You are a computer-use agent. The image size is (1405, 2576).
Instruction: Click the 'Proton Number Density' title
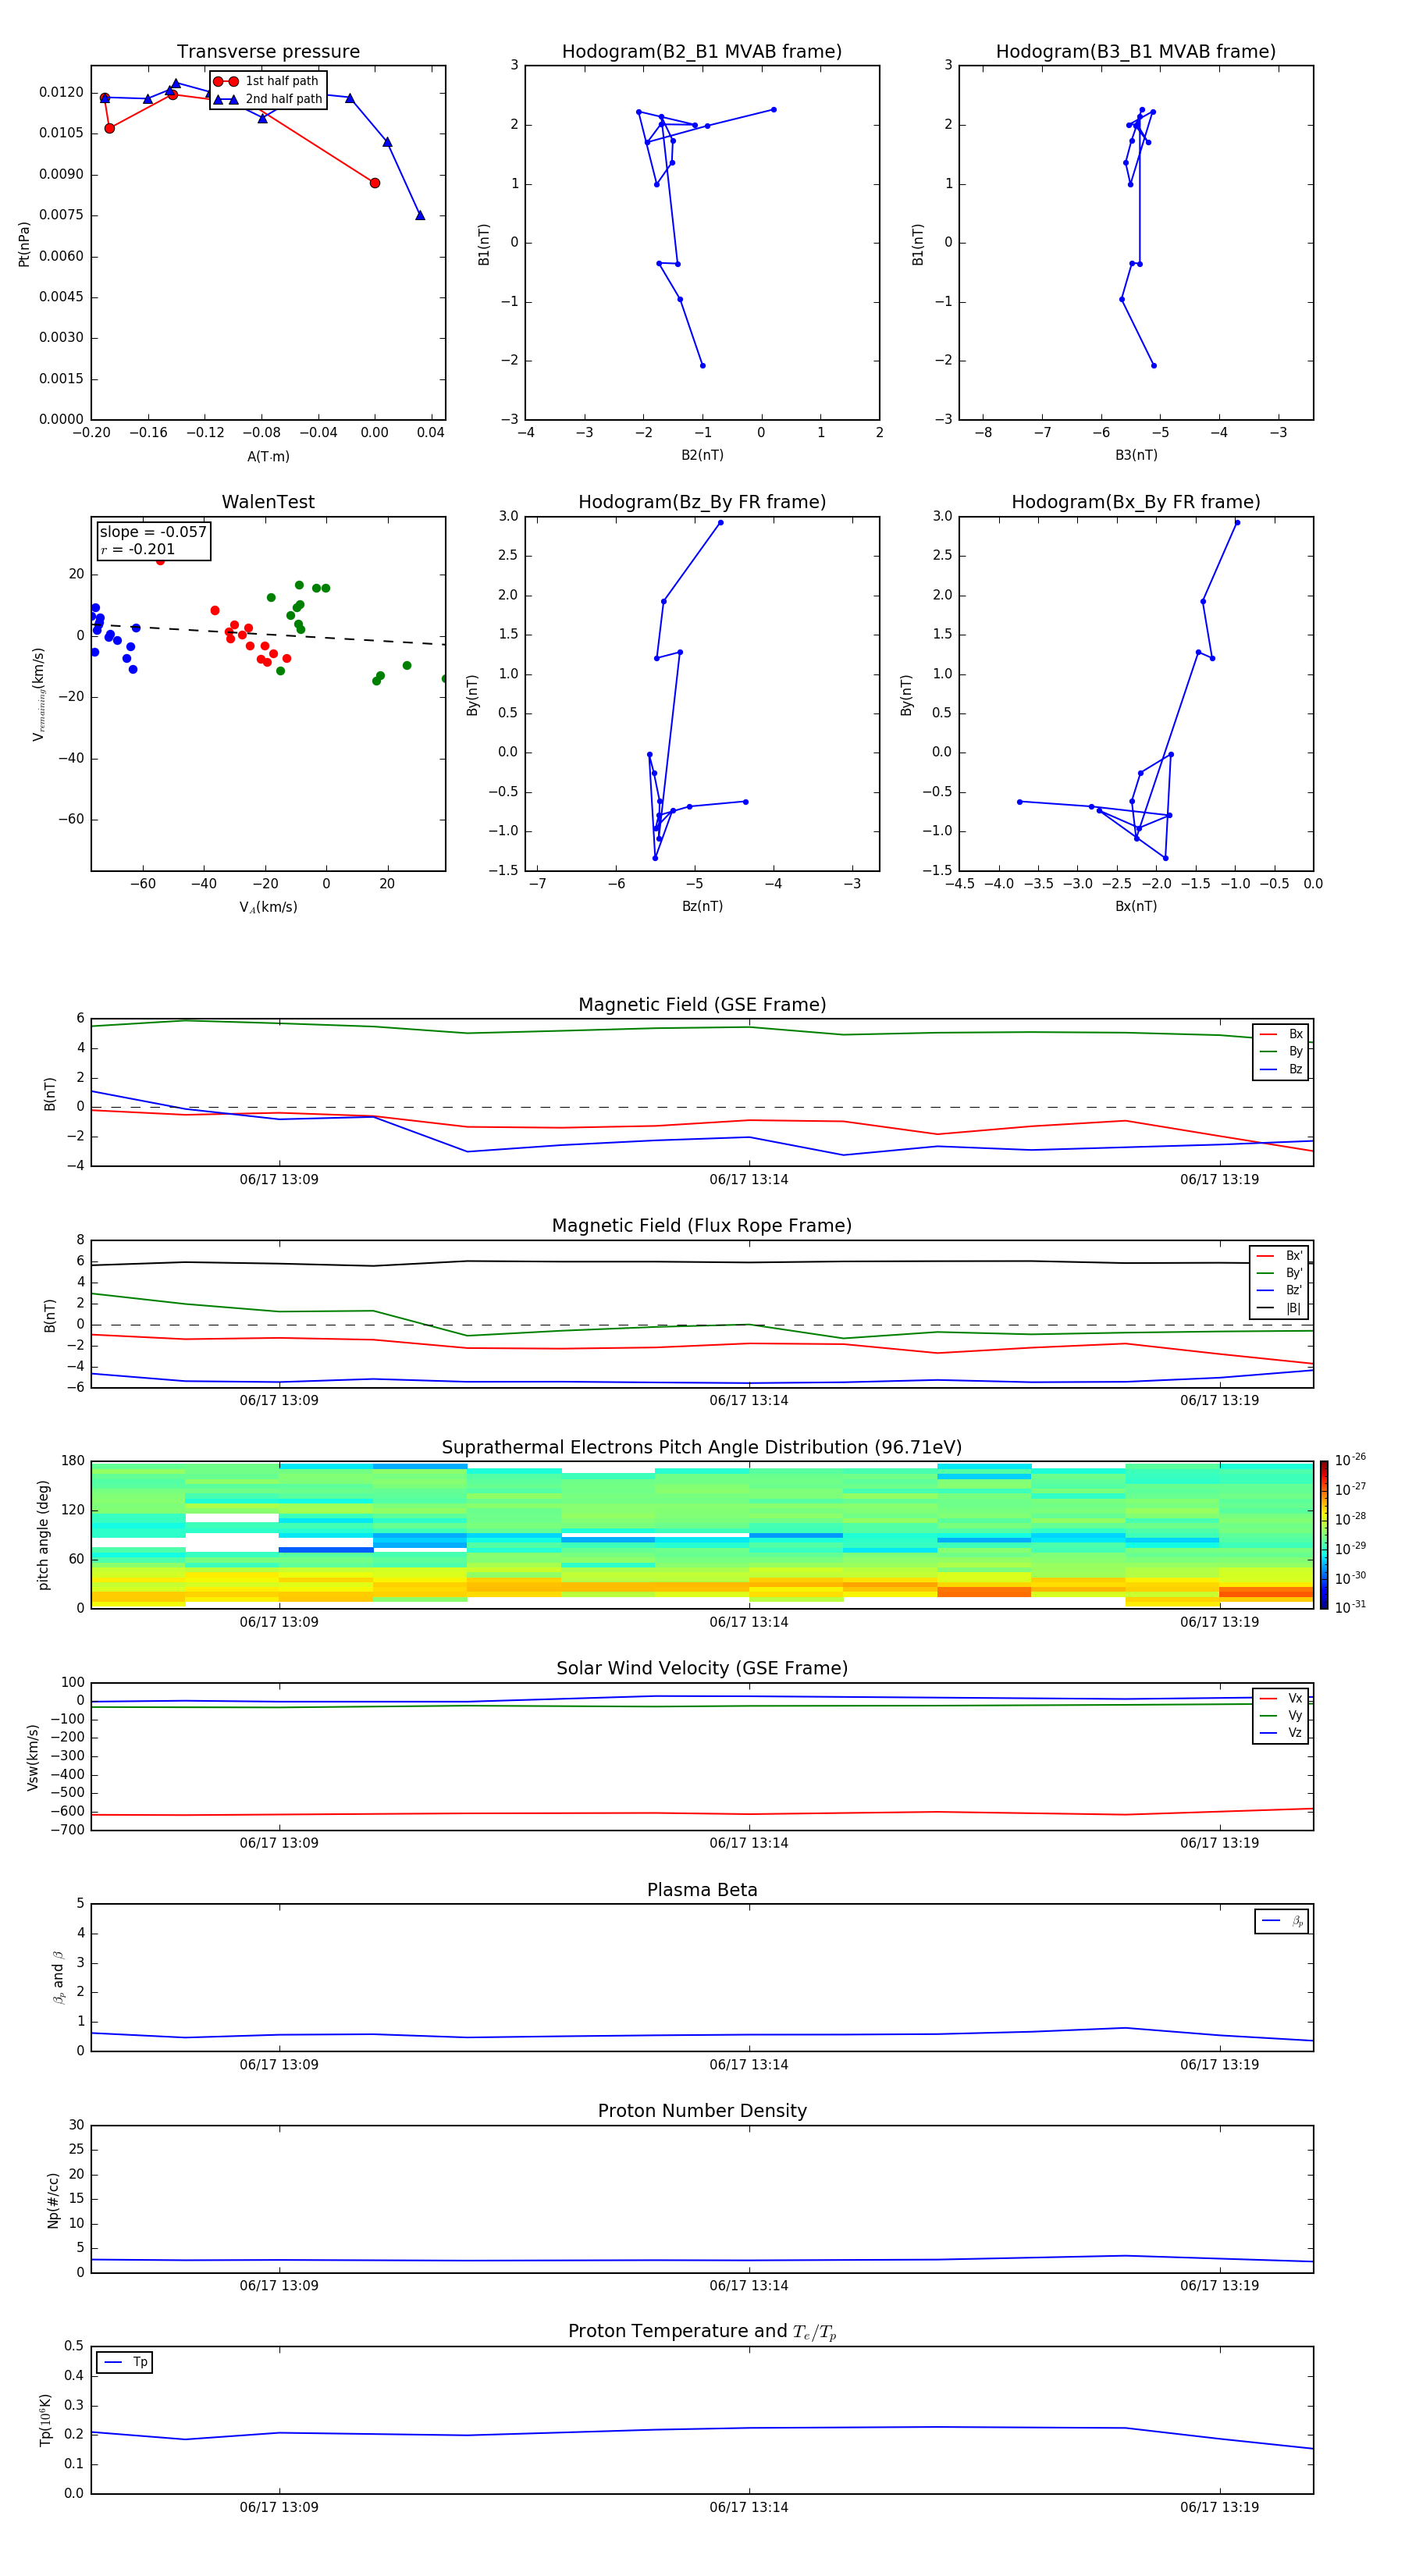click(x=702, y=2111)
